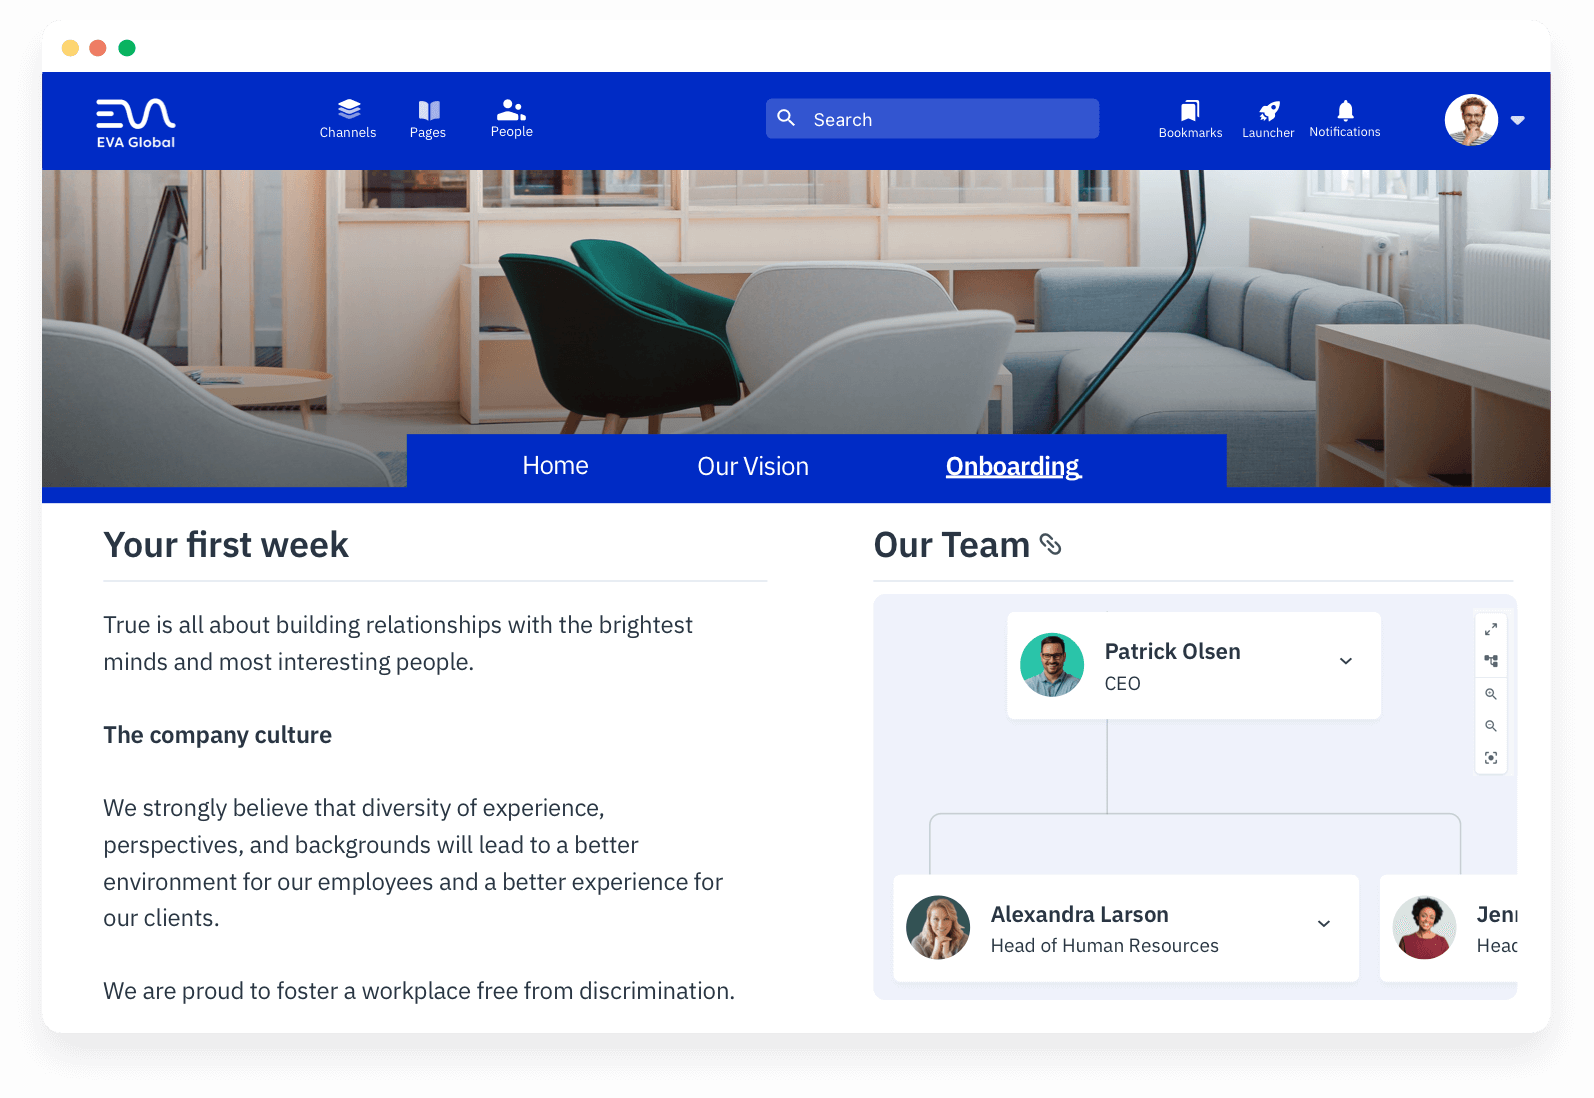Switch to the Home tab
This screenshot has height=1098, width=1594.
(x=555, y=466)
